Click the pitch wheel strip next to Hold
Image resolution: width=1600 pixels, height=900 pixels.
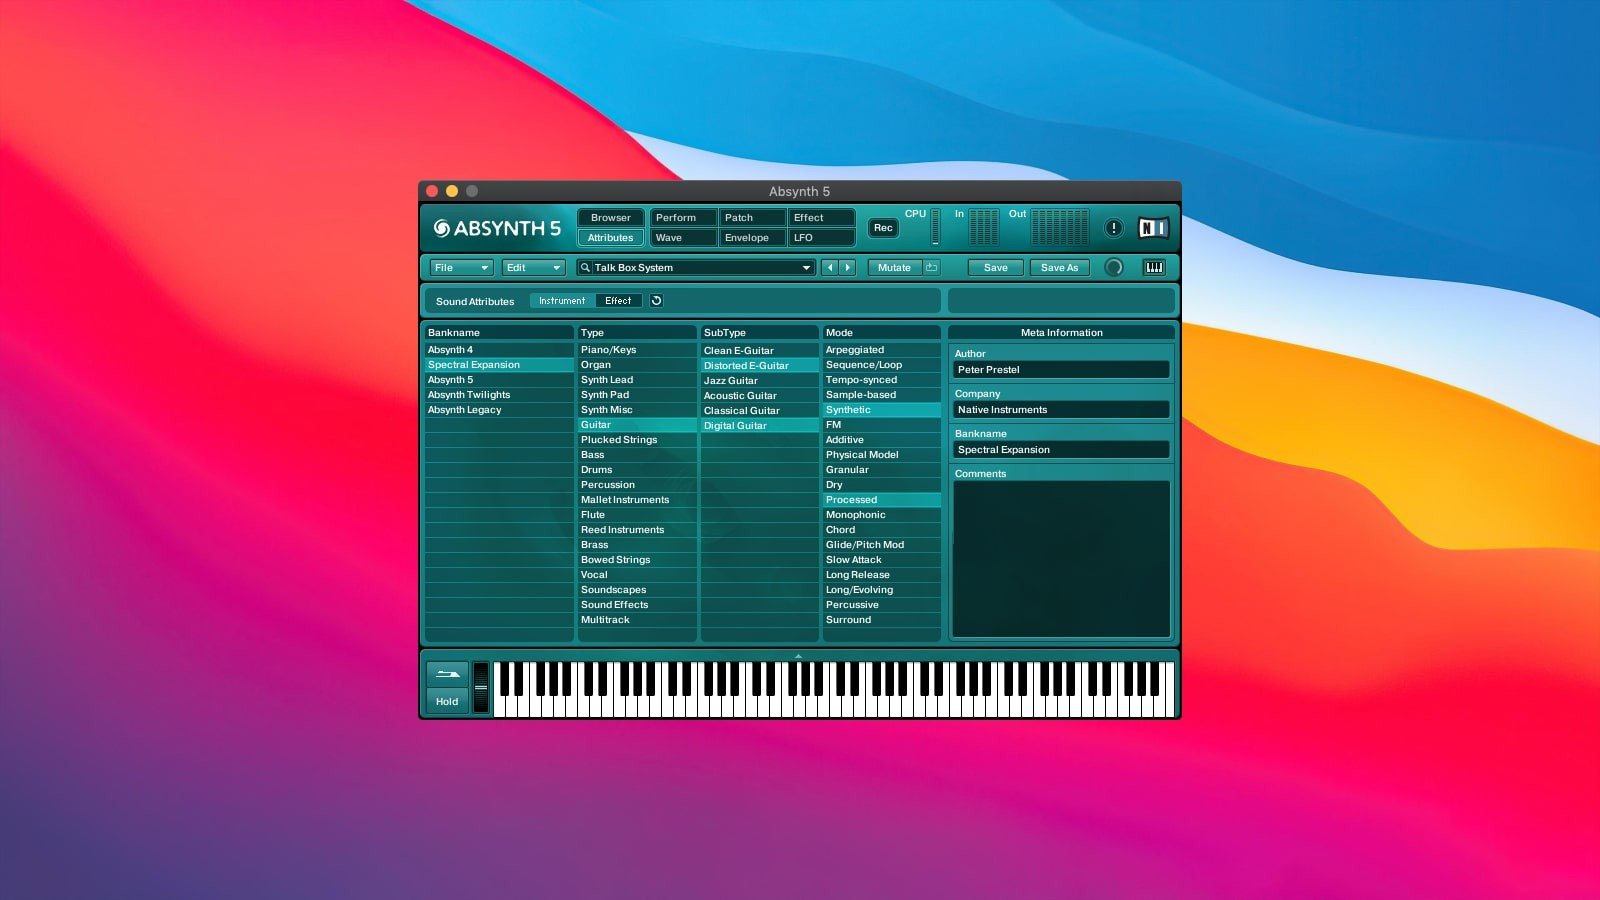[481, 687]
